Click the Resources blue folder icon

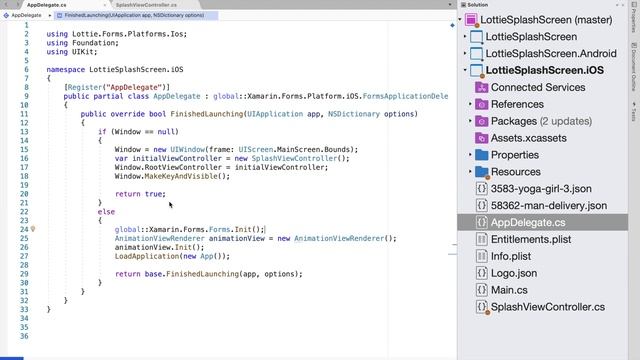(x=482, y=172)
